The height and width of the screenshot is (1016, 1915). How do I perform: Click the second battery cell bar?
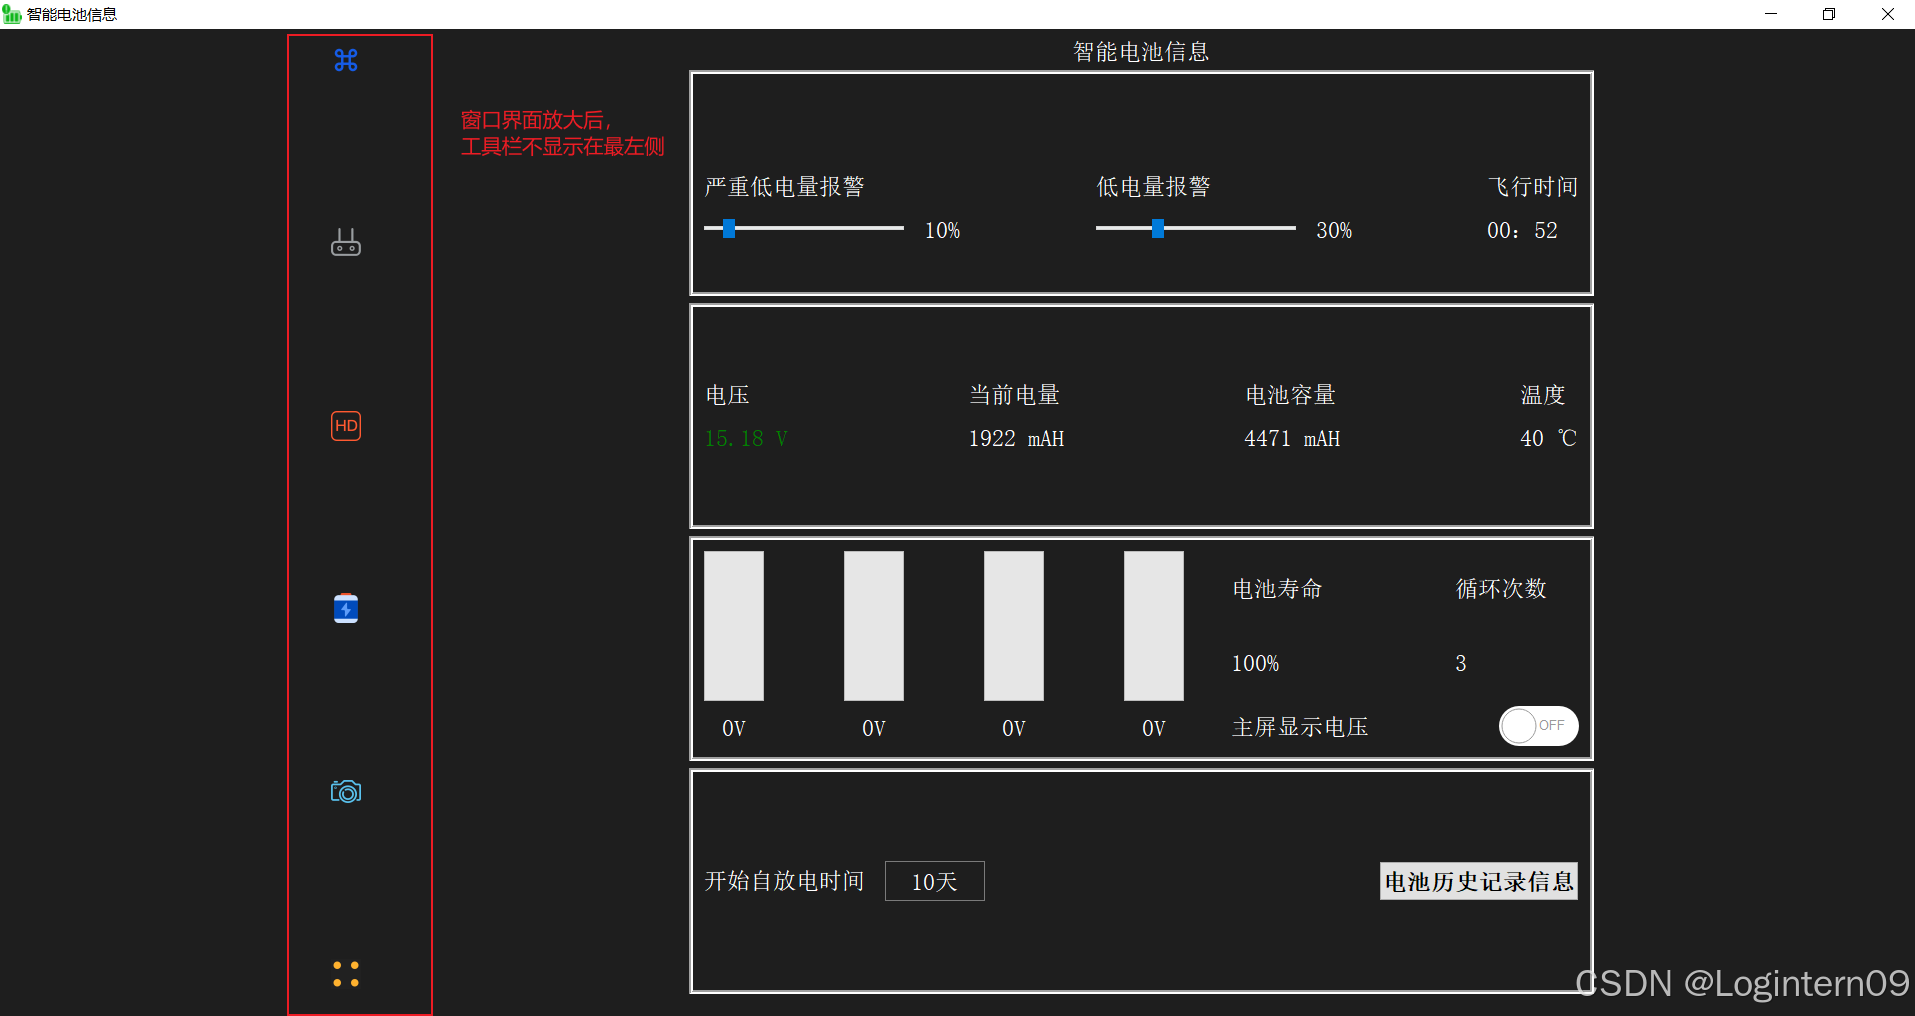tap(874, 626)
